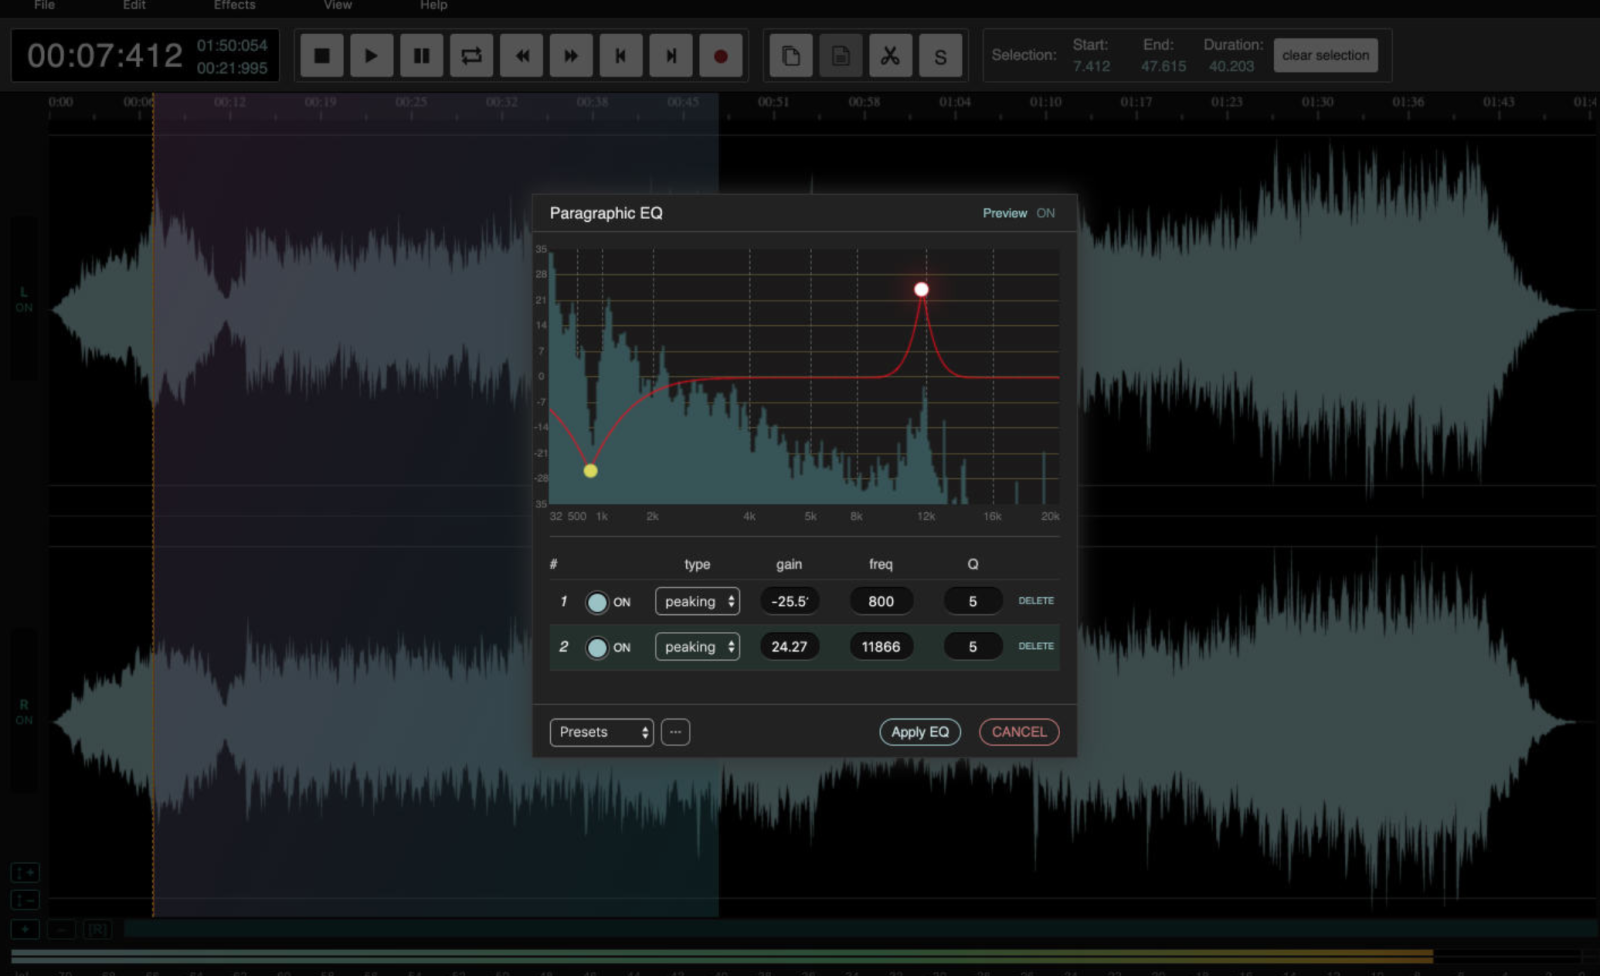Apply the EQ settings
The image size is (1600, 976).
[x=919, y=732]
